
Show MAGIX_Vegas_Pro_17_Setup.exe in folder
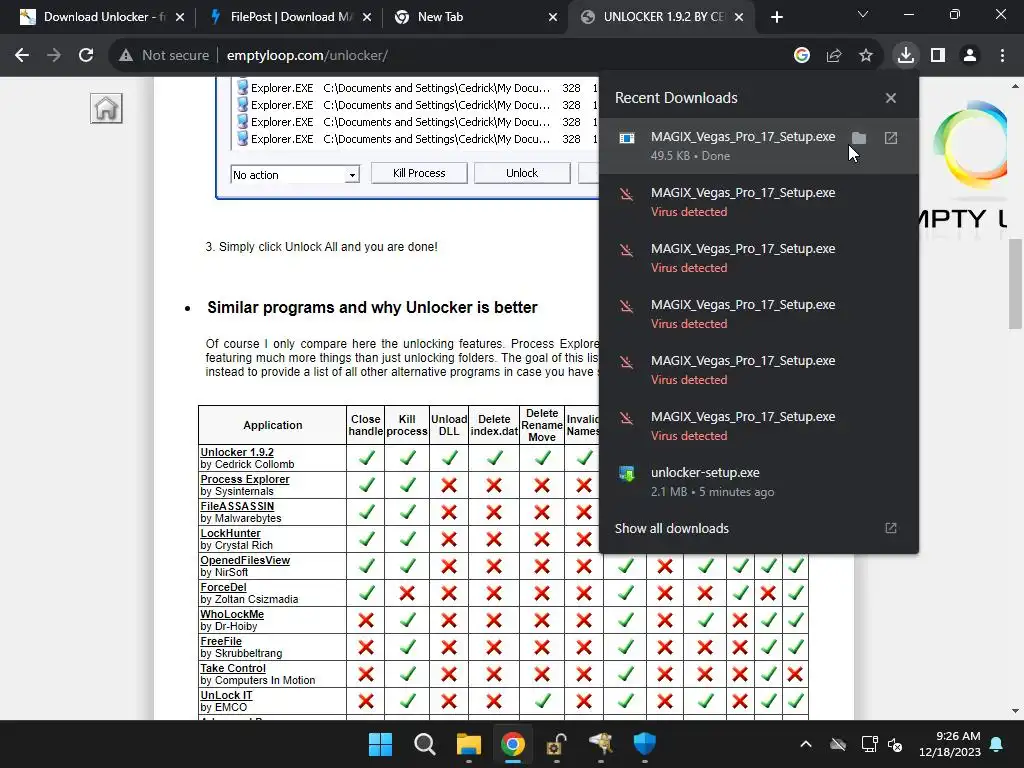coord(859,138)
